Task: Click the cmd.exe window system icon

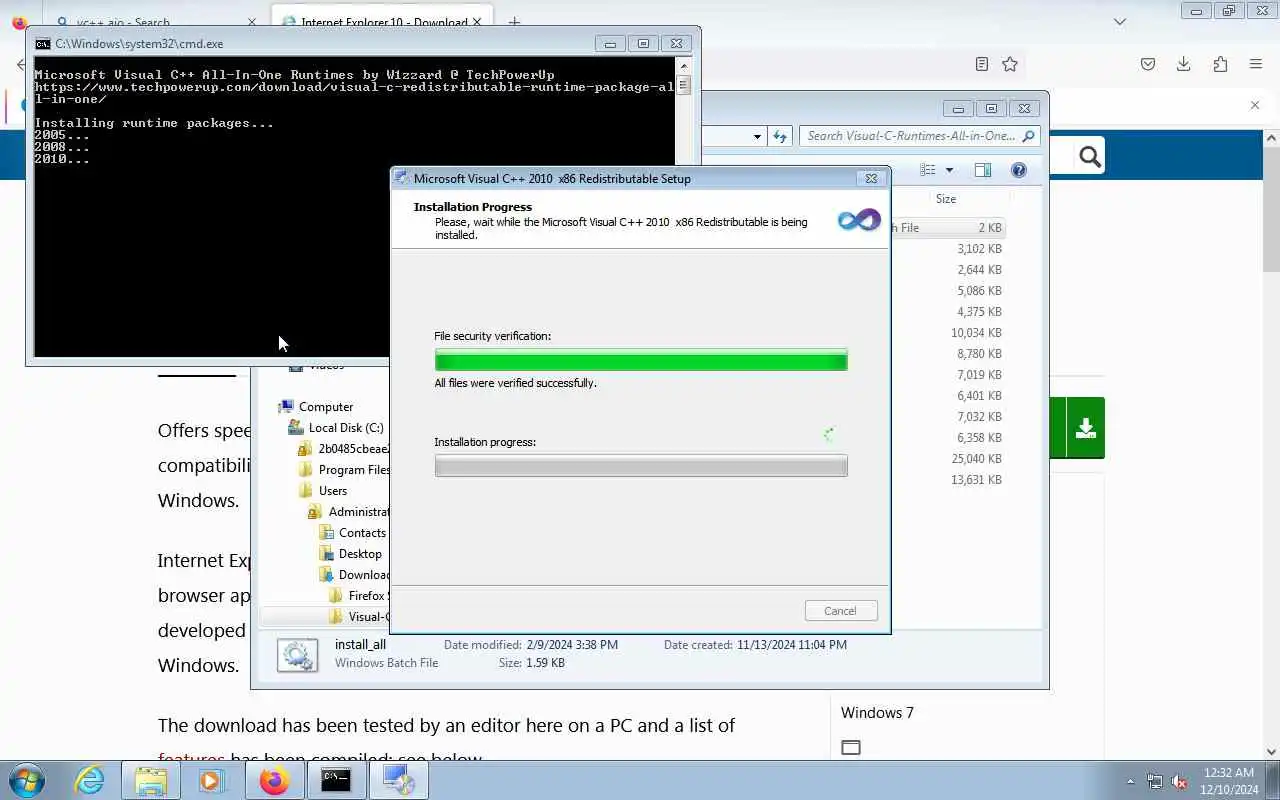Action: click(x=42, y=44)
